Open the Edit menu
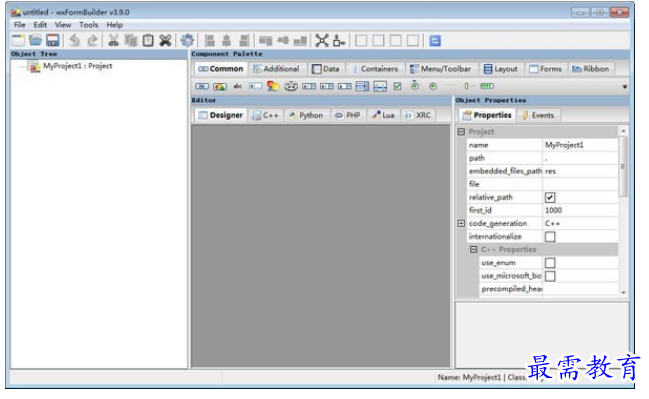The width and height of the screenshot is (649, 399). tap(40, 25)
